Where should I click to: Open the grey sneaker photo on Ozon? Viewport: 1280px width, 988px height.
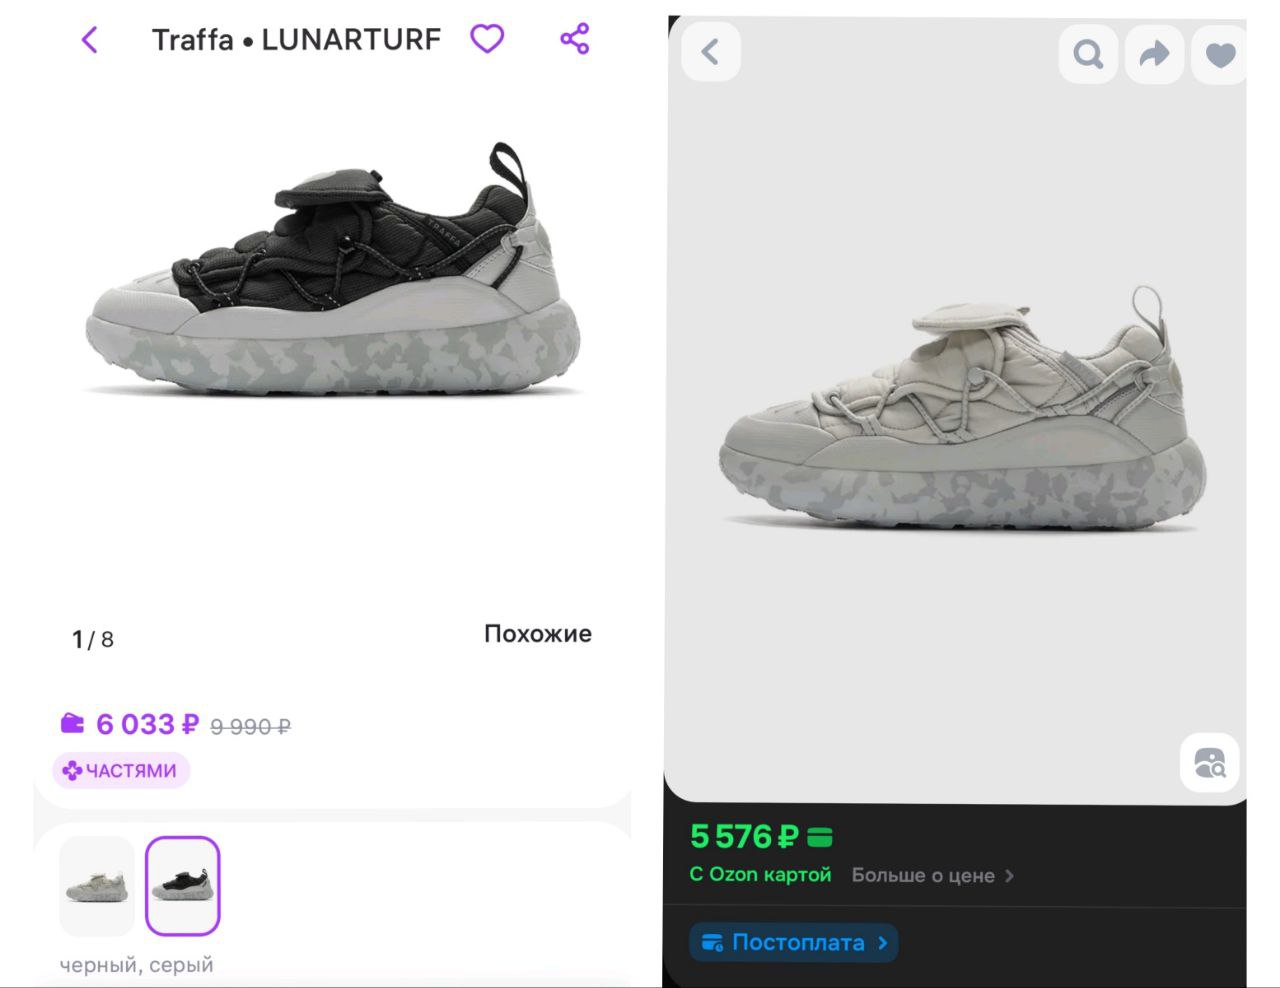(x=961, y=410)
